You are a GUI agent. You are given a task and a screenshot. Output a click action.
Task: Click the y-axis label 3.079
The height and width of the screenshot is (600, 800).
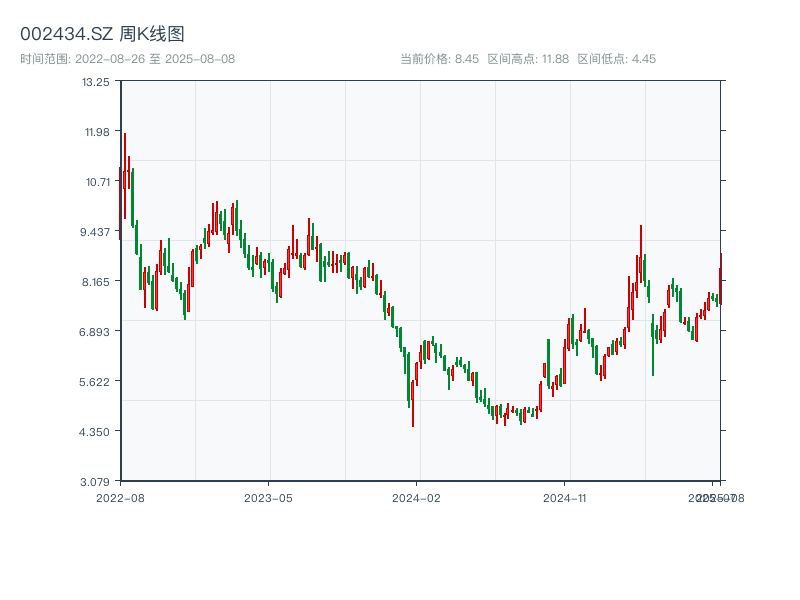(95, 482)
